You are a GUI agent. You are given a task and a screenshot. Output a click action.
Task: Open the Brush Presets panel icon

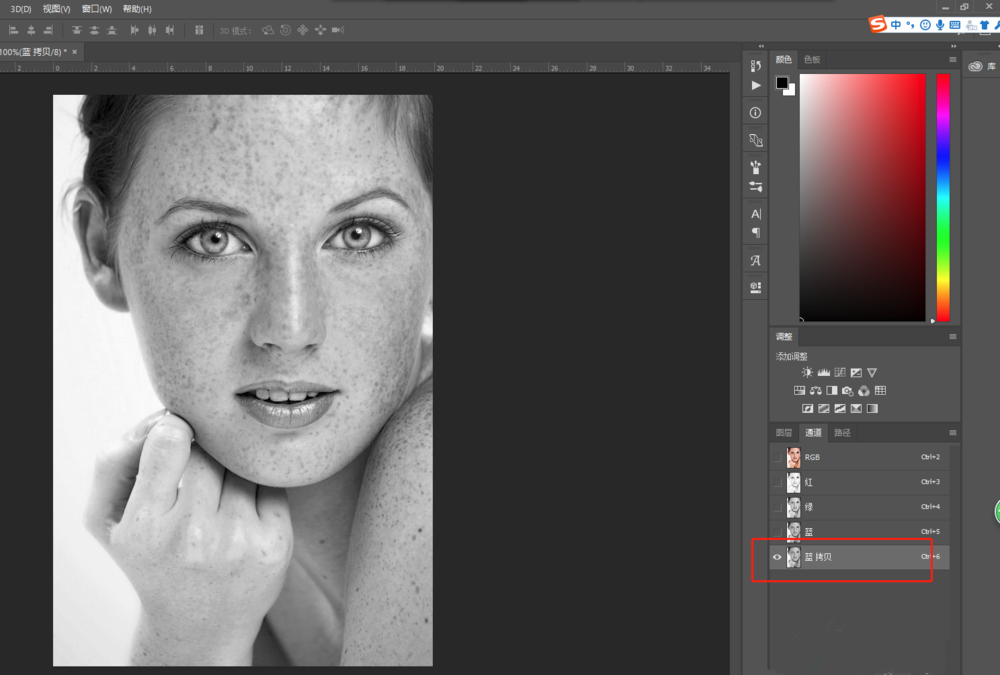756,167
